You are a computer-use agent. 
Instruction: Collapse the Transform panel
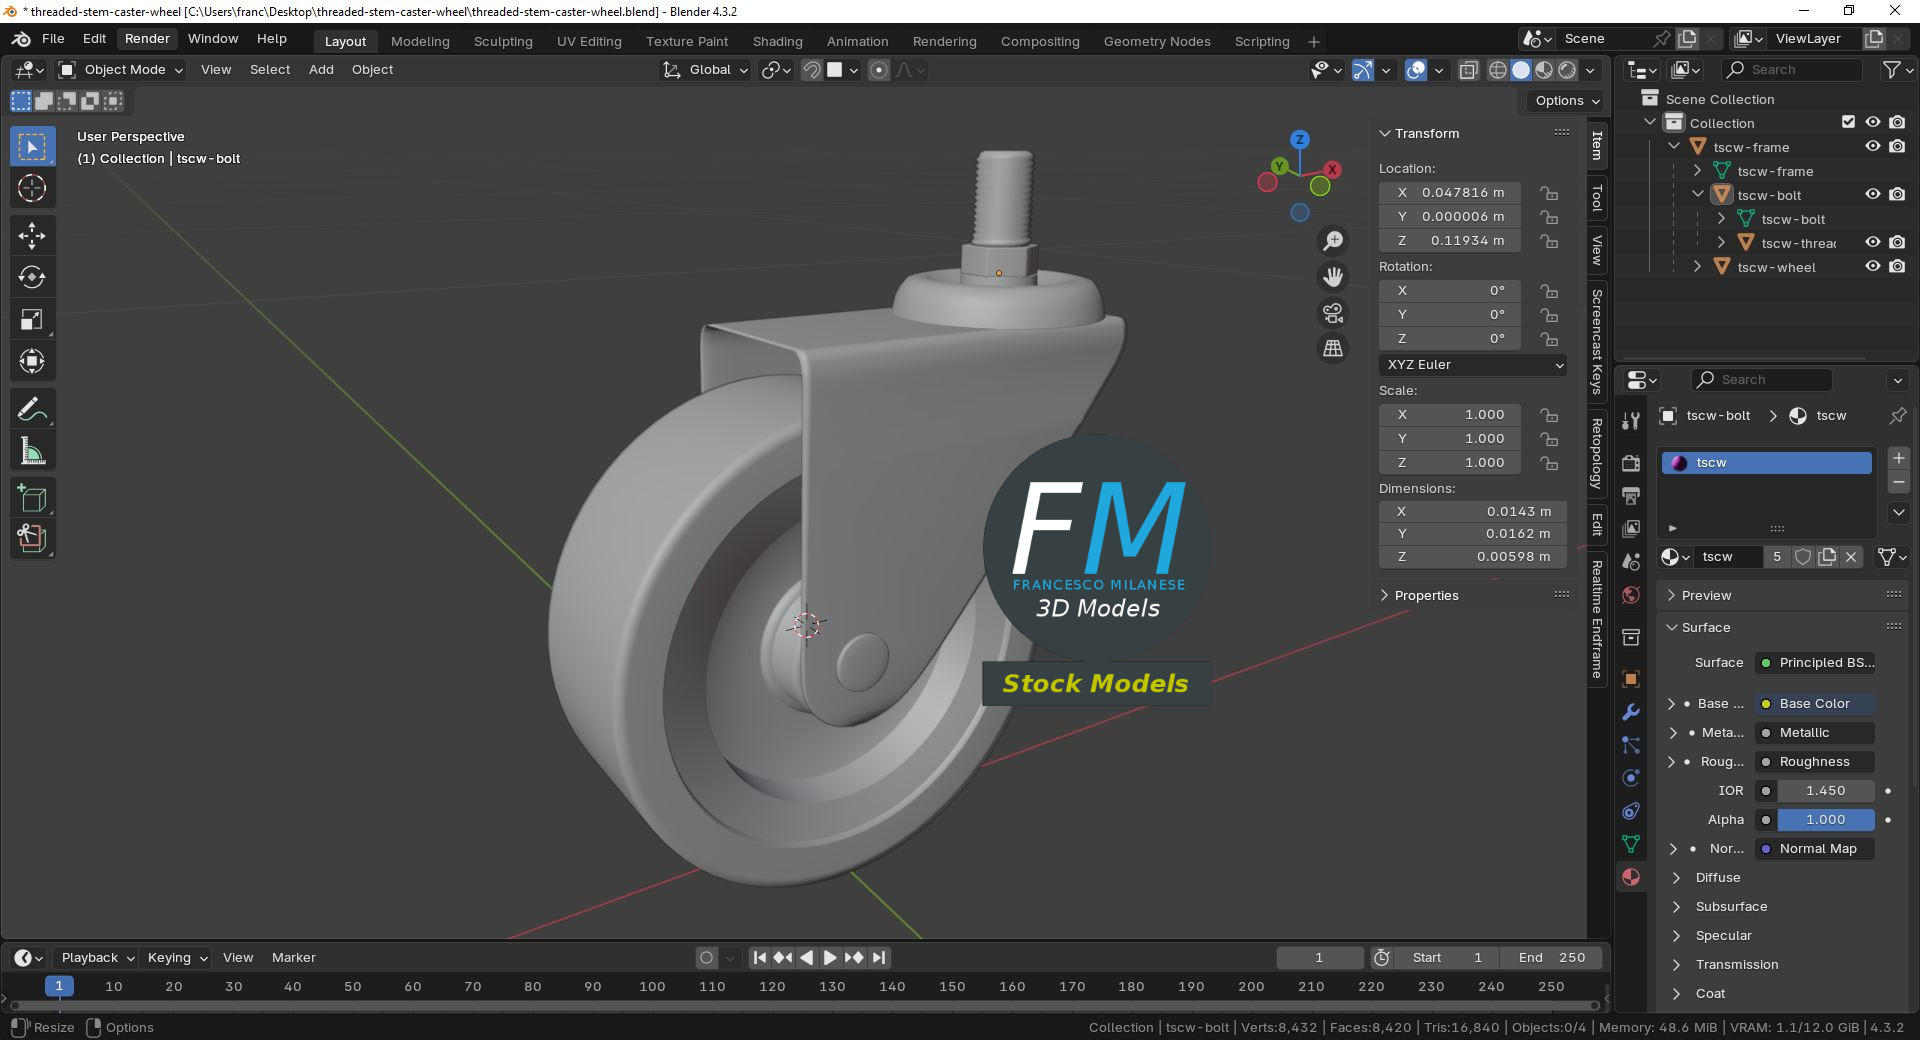tap(1427, 134)
